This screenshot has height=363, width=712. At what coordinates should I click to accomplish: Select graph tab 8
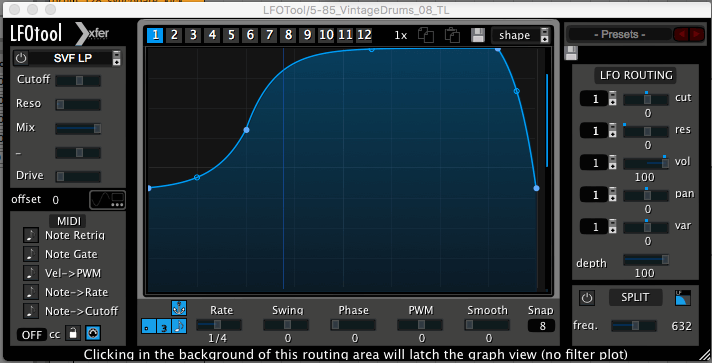[288, 35]
